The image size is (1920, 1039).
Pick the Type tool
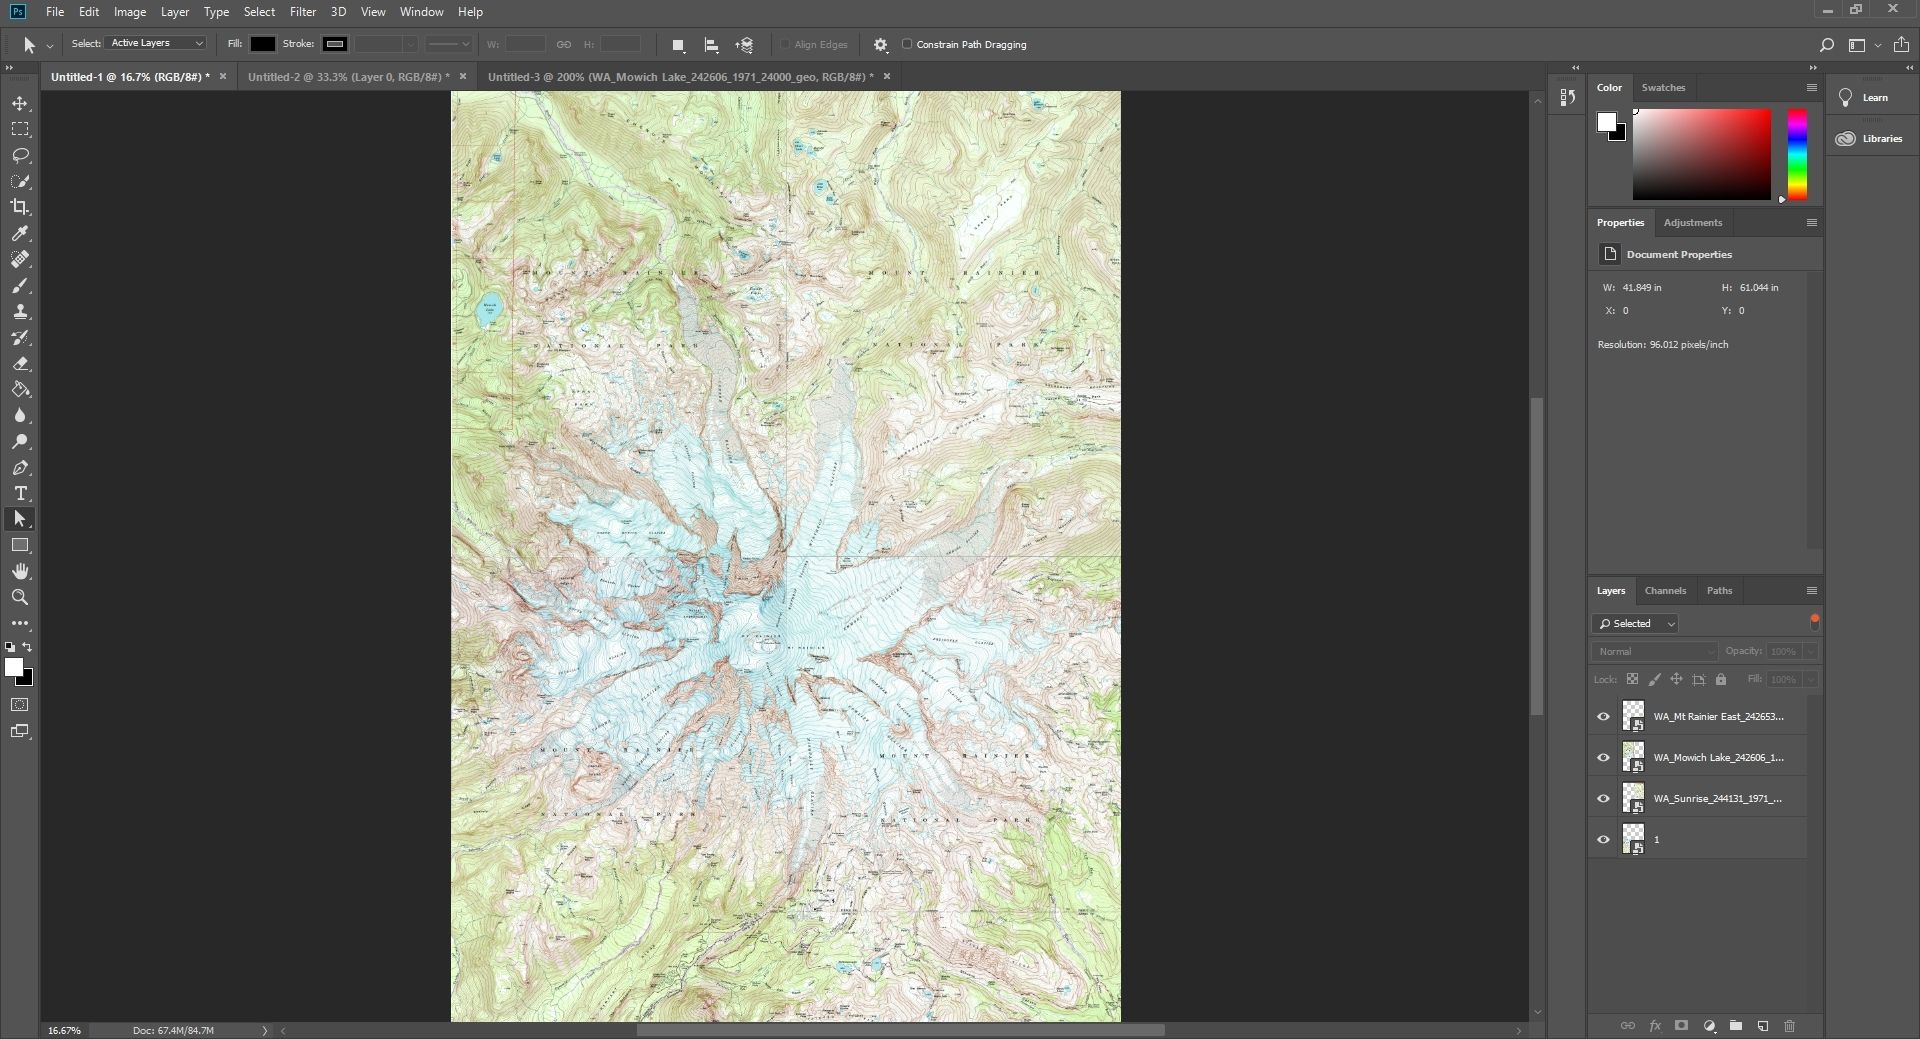20,493
